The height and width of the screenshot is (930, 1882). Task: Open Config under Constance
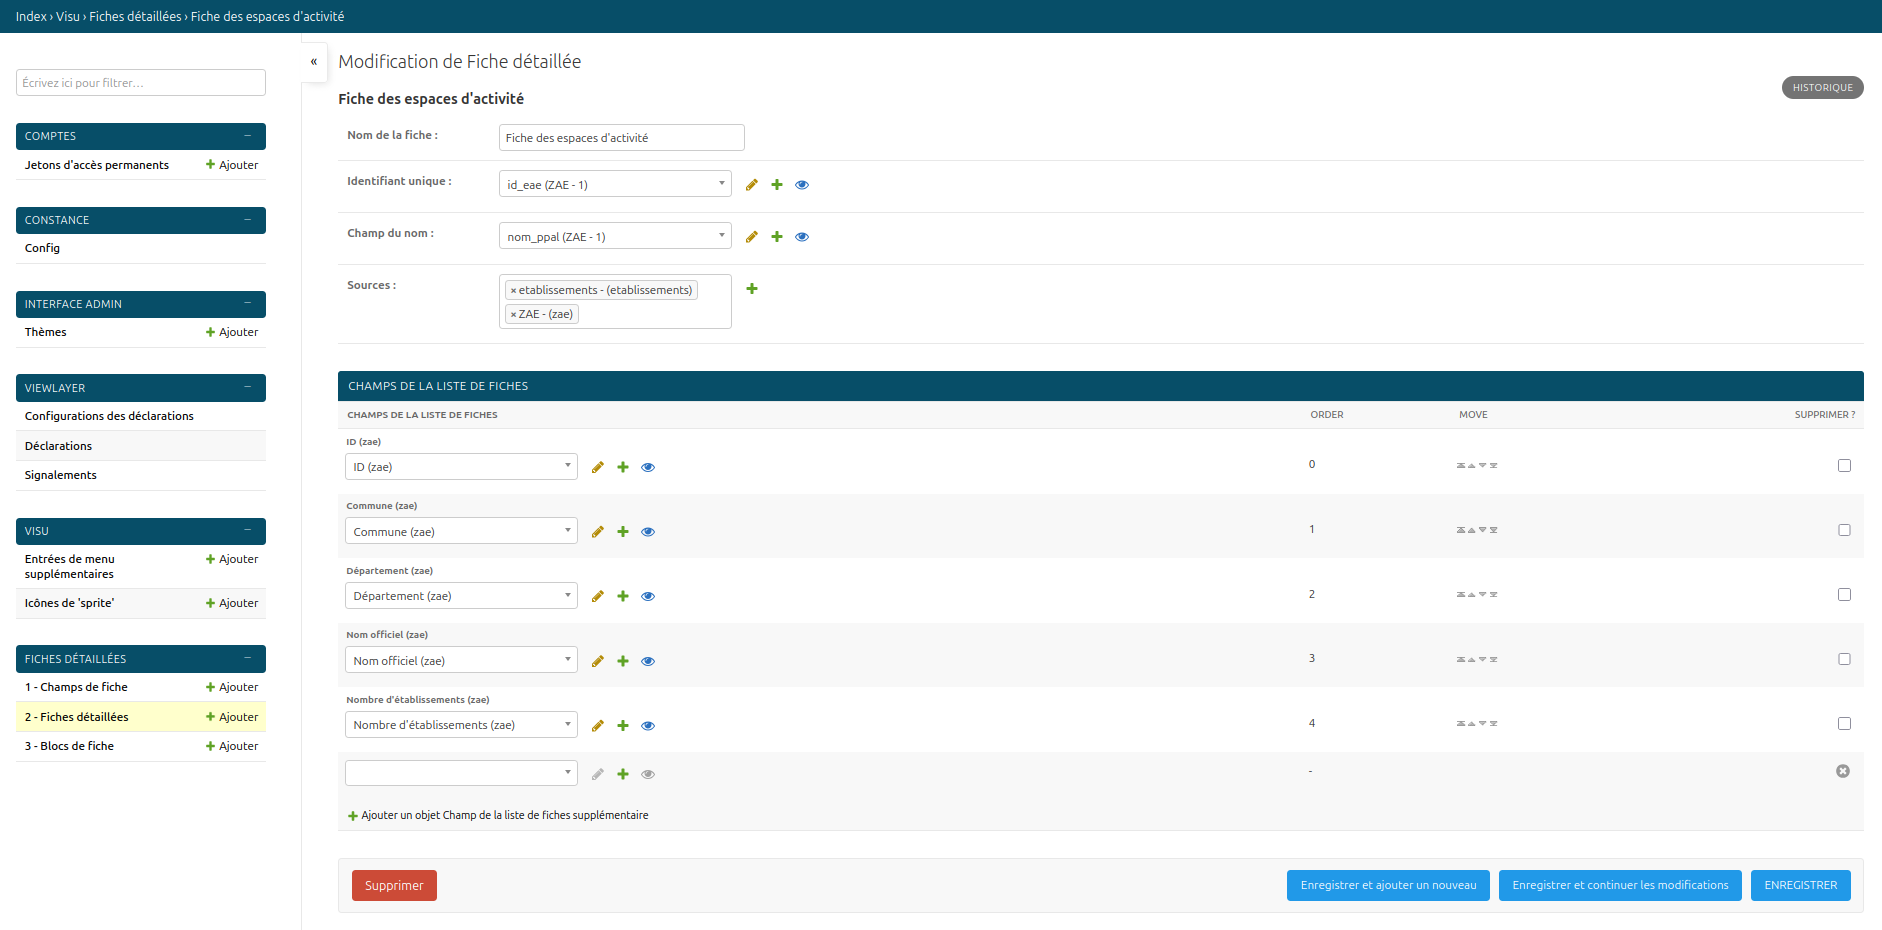(x=42, y=248)
